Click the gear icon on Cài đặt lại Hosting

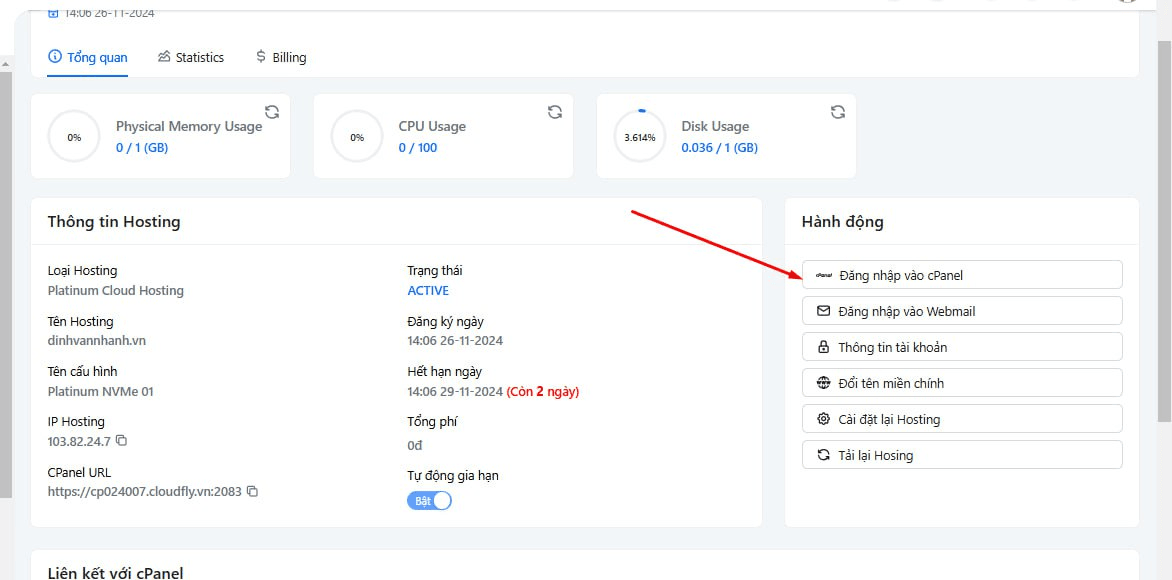[821, 418]
